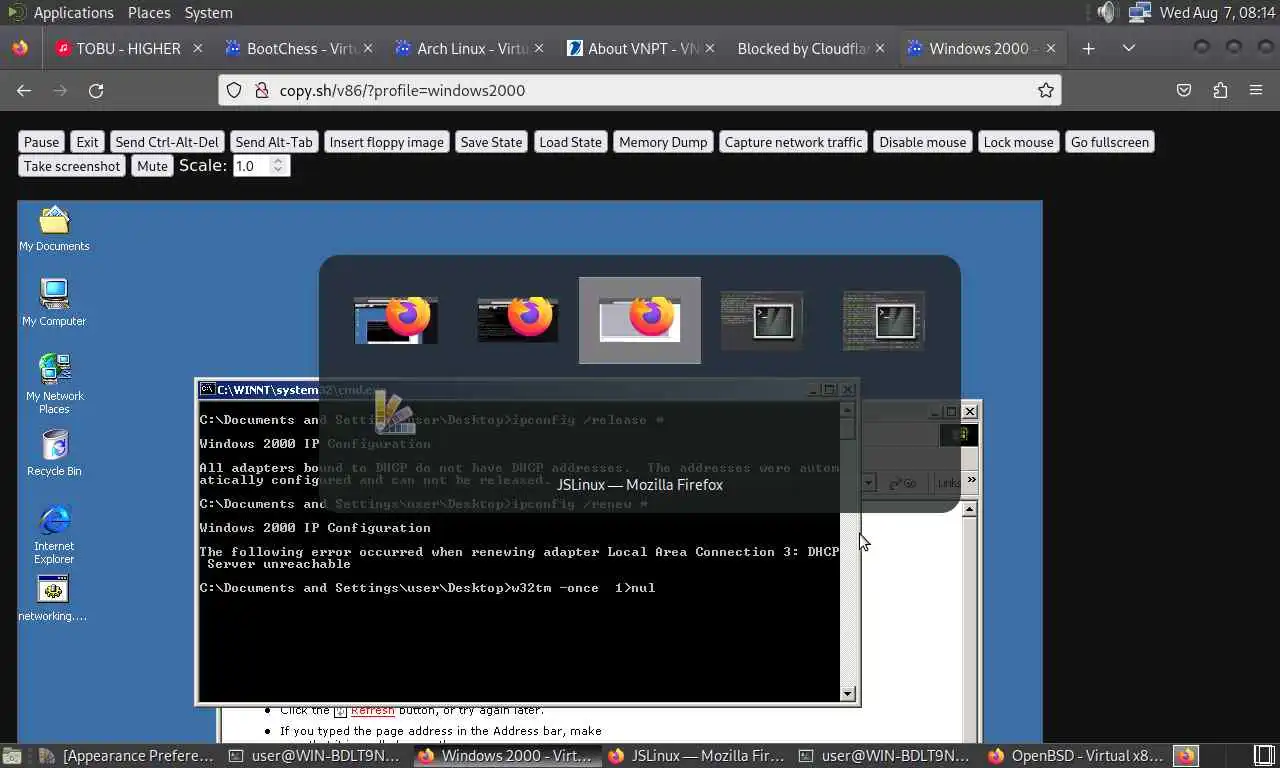
Task: Click the Save State button
Action: pos(491,142)
